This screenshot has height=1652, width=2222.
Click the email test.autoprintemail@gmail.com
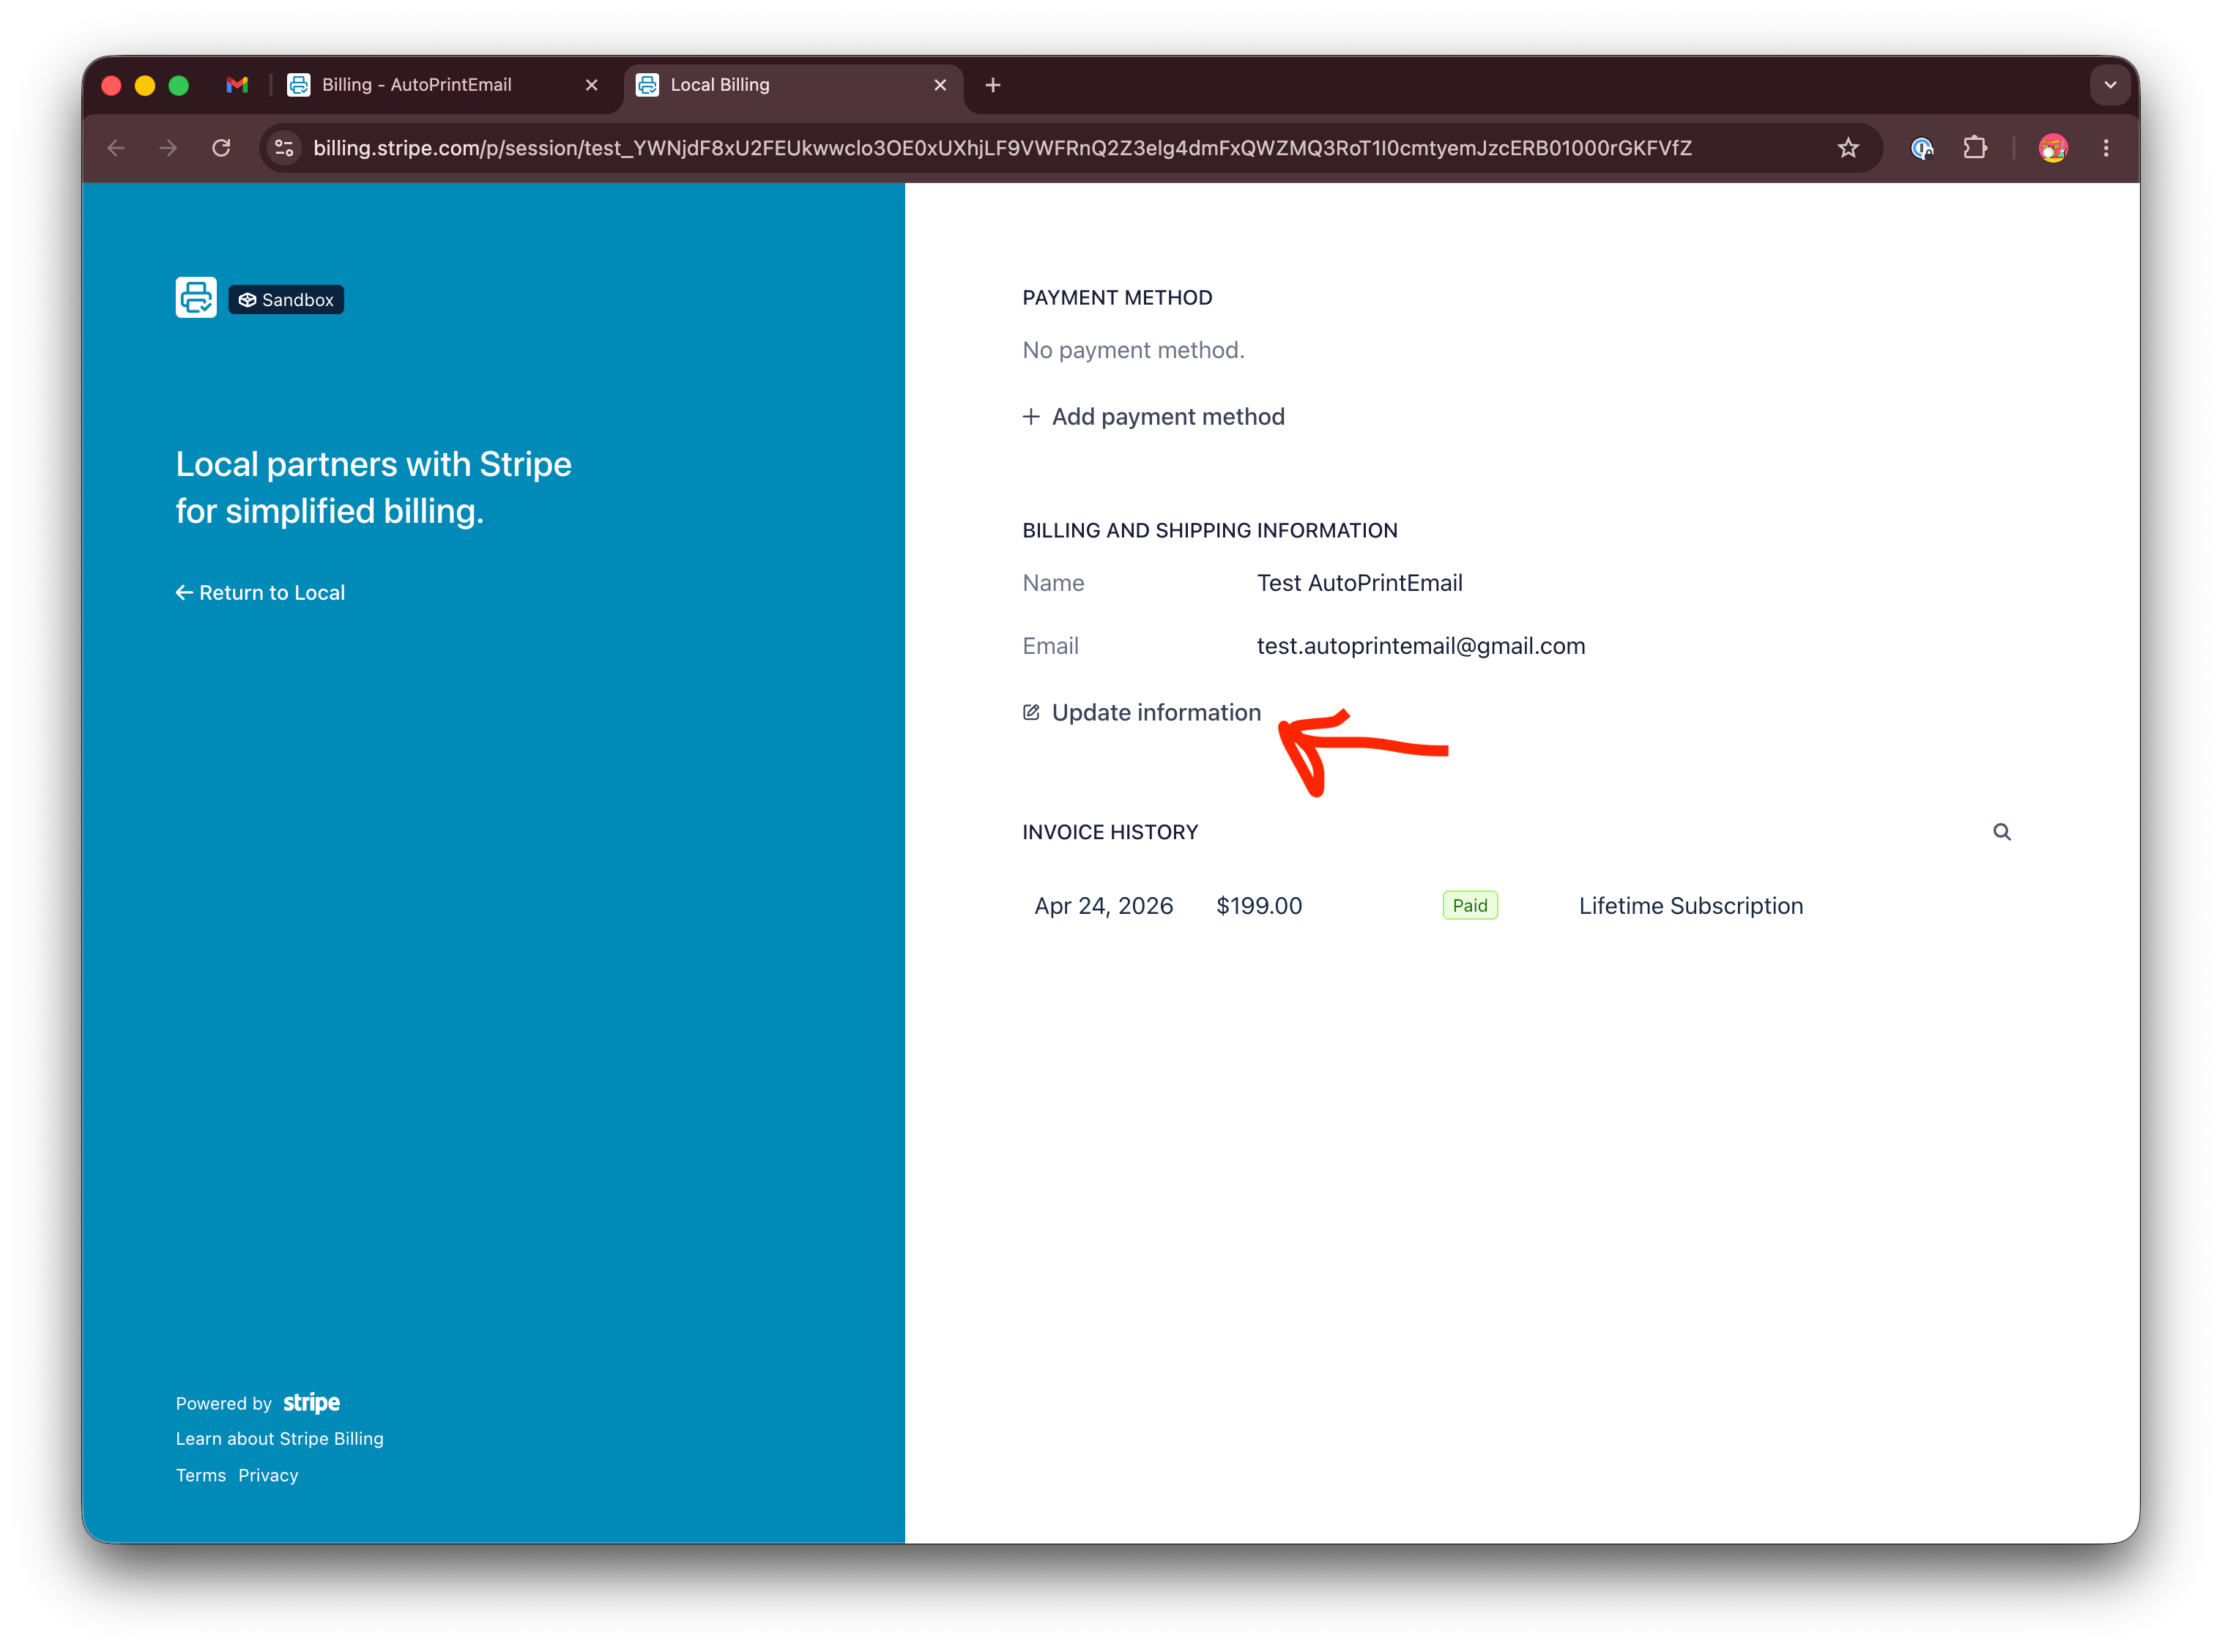[1420, 646]
